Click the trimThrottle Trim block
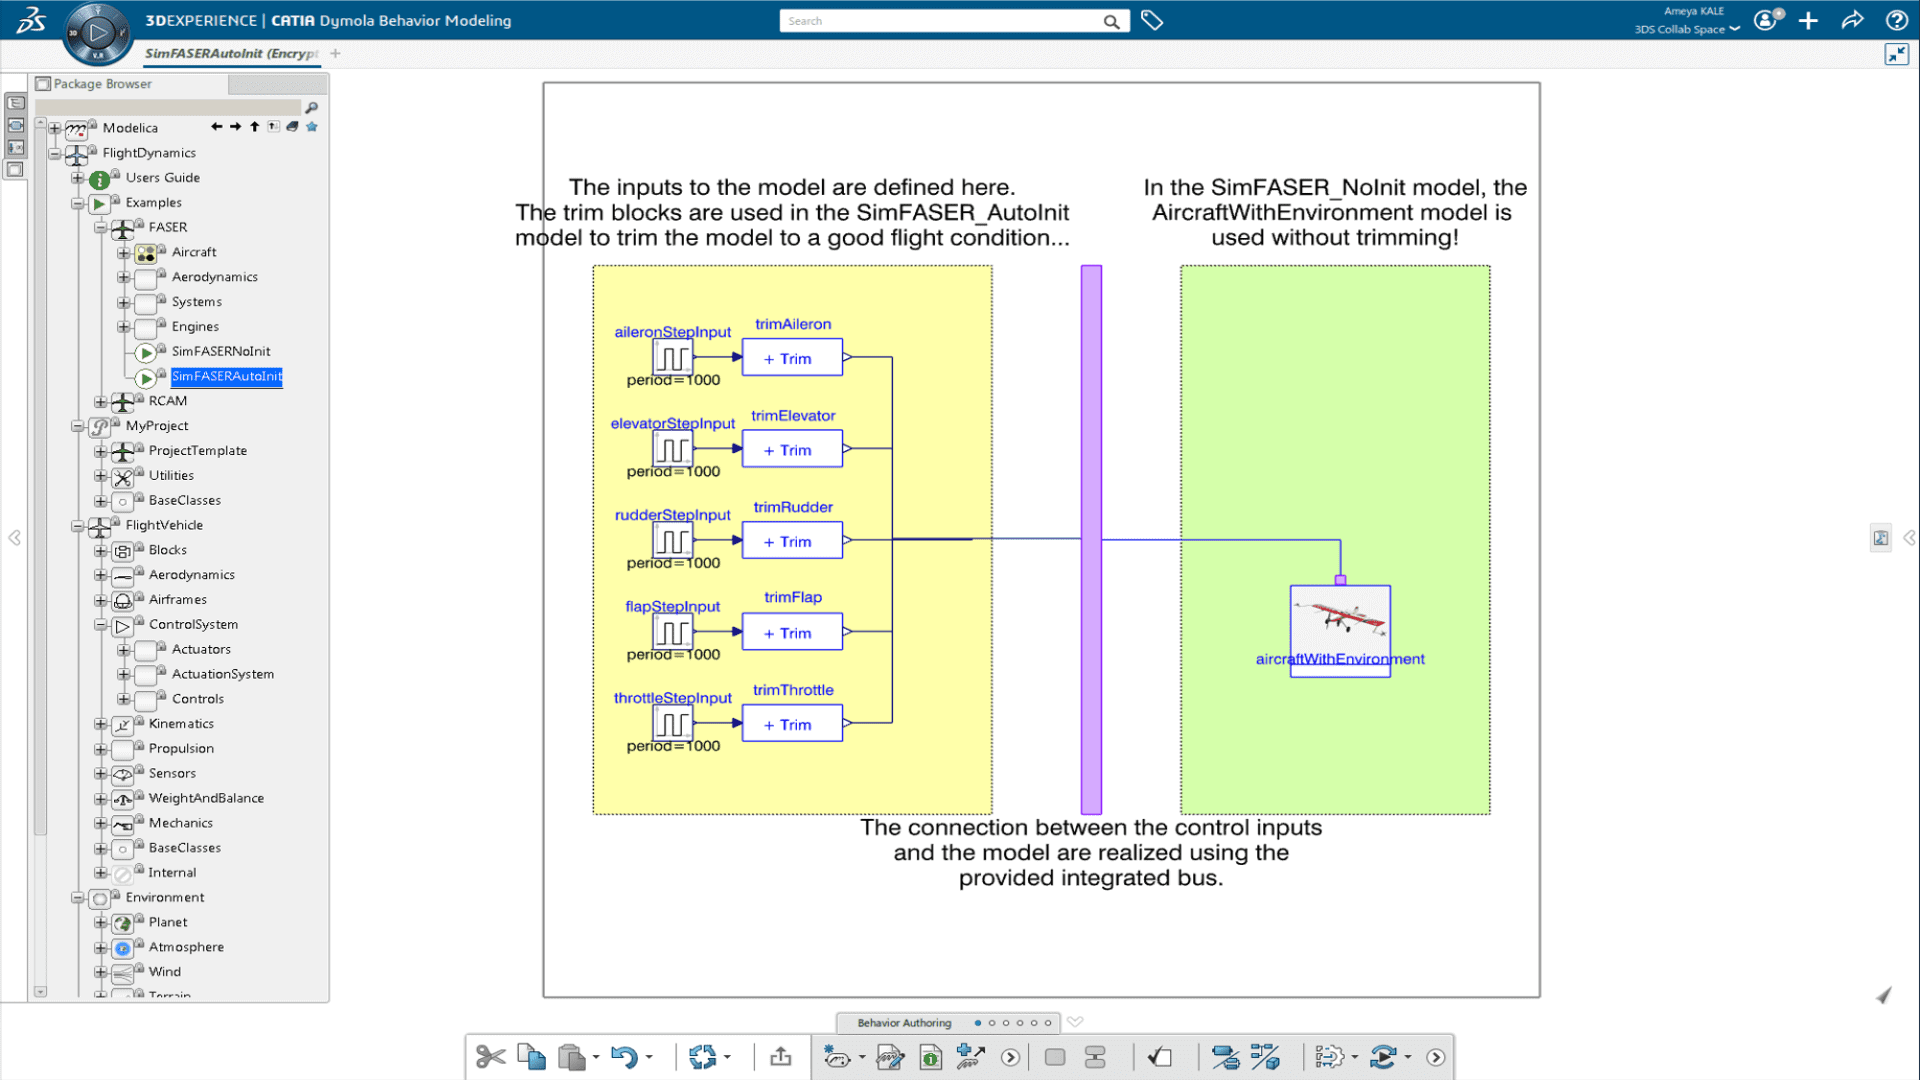 click(x=792, y=724)
